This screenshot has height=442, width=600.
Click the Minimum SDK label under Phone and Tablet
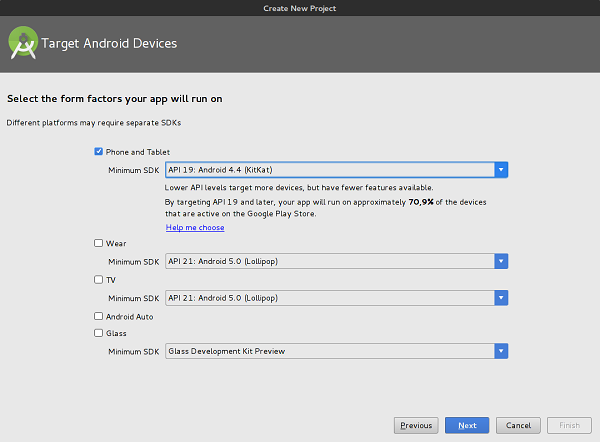click(x=134, y=170)
